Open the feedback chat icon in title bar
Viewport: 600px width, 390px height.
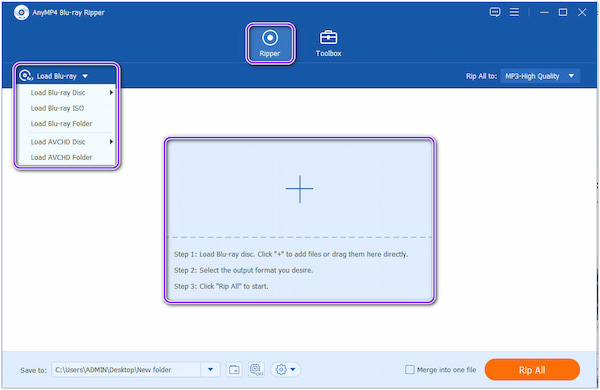click(x=495, y=12)
